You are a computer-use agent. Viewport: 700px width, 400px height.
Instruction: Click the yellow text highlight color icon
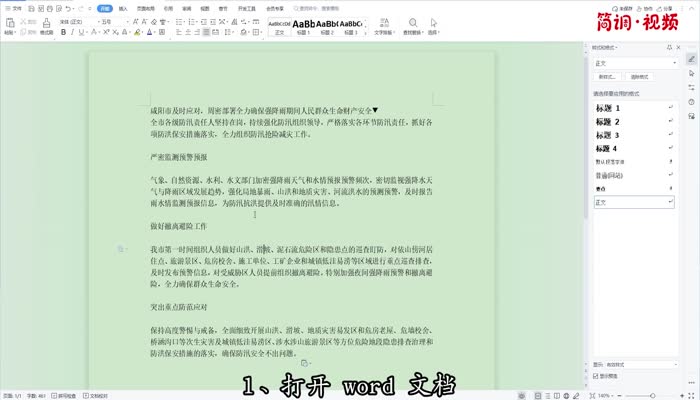(137, 32)
